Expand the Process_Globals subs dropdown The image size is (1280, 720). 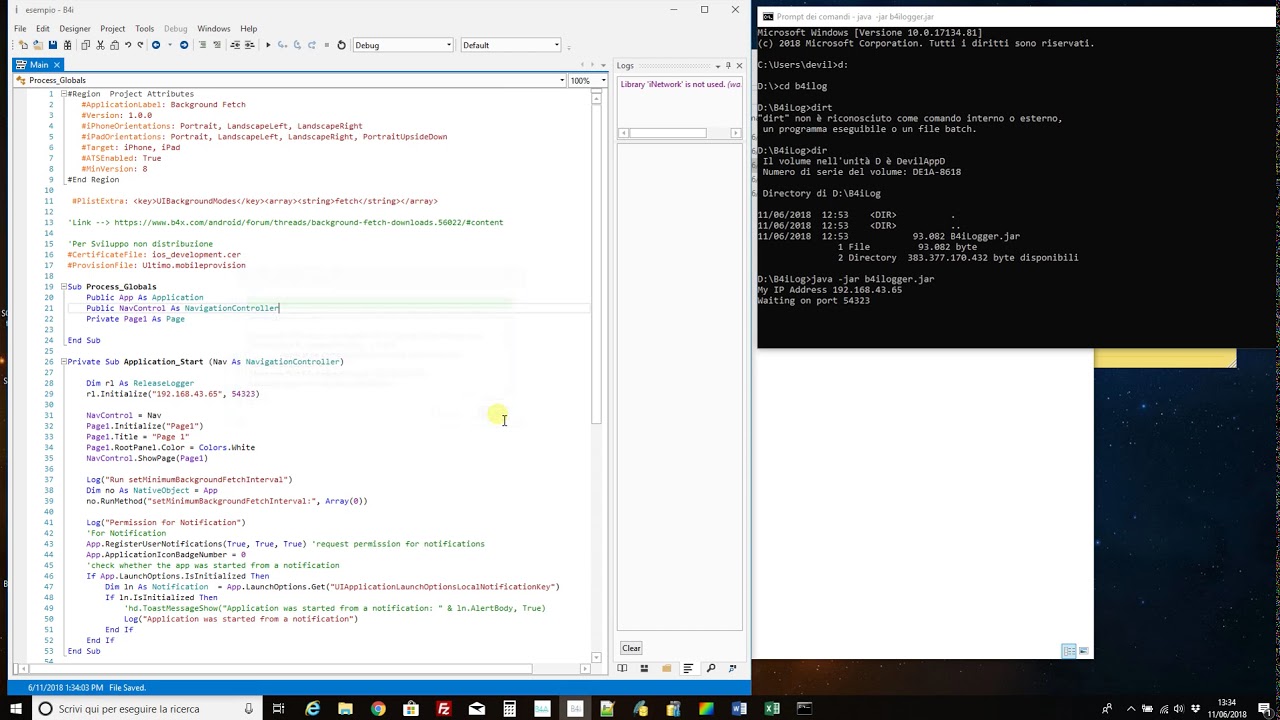click(290, 80)
